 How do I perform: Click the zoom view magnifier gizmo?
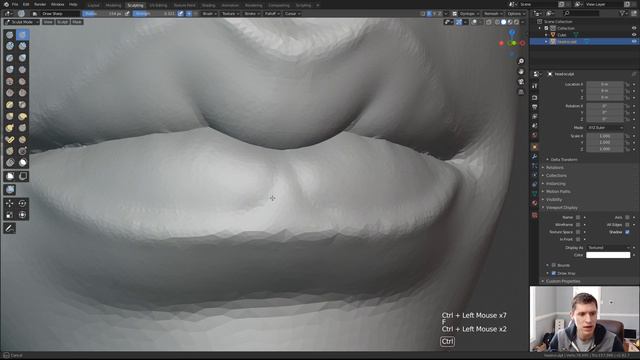521,61
